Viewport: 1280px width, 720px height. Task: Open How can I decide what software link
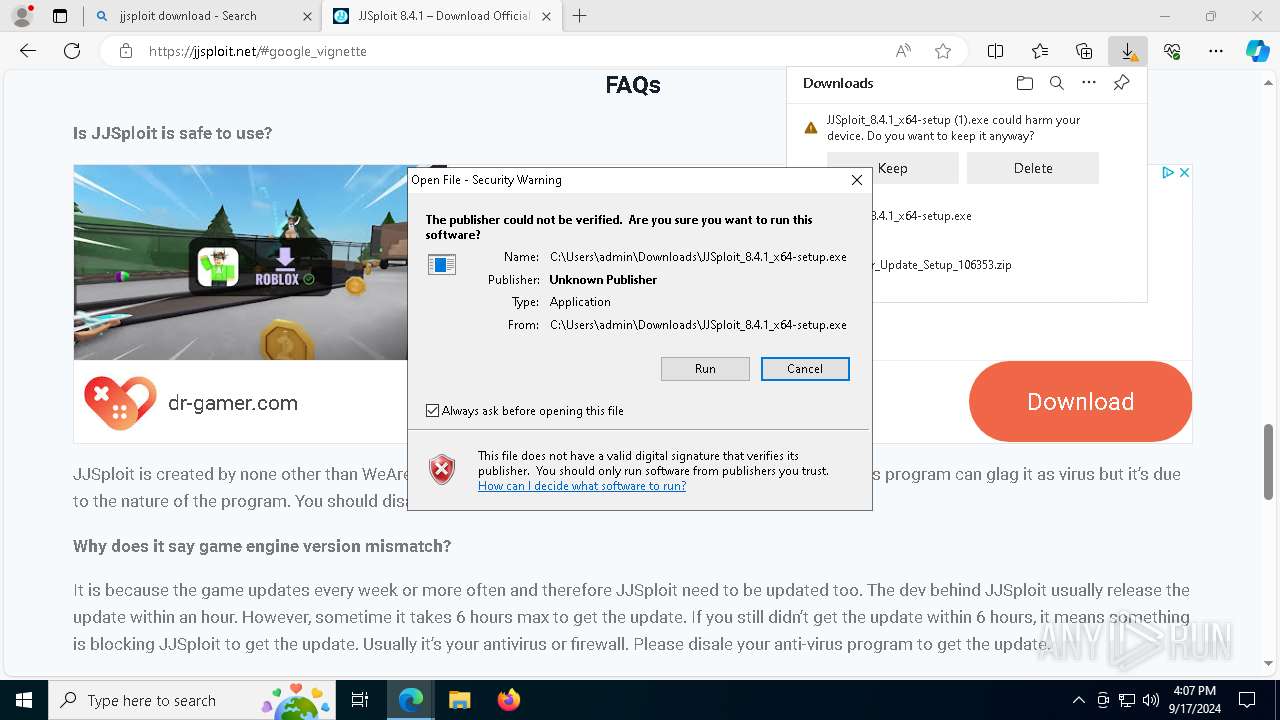(582, 486)
